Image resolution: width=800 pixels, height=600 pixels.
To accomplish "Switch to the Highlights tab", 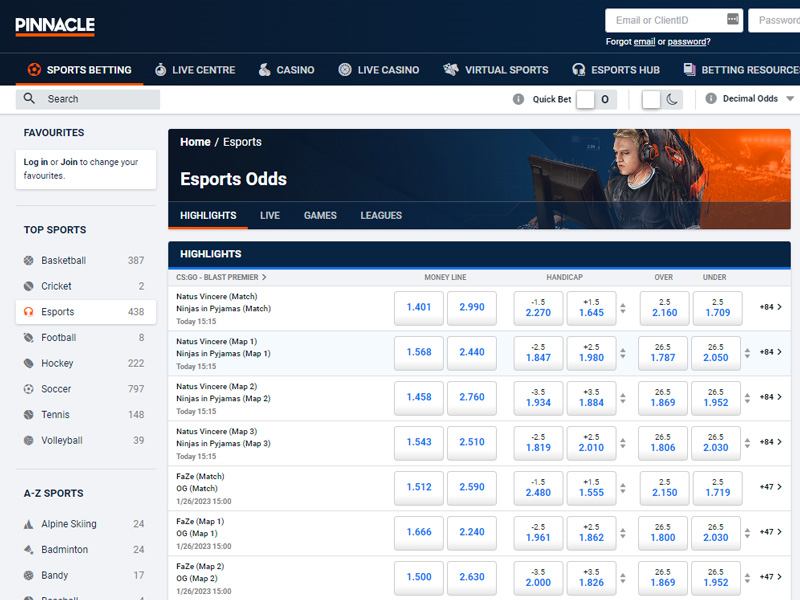I will [x=208, y=215].
